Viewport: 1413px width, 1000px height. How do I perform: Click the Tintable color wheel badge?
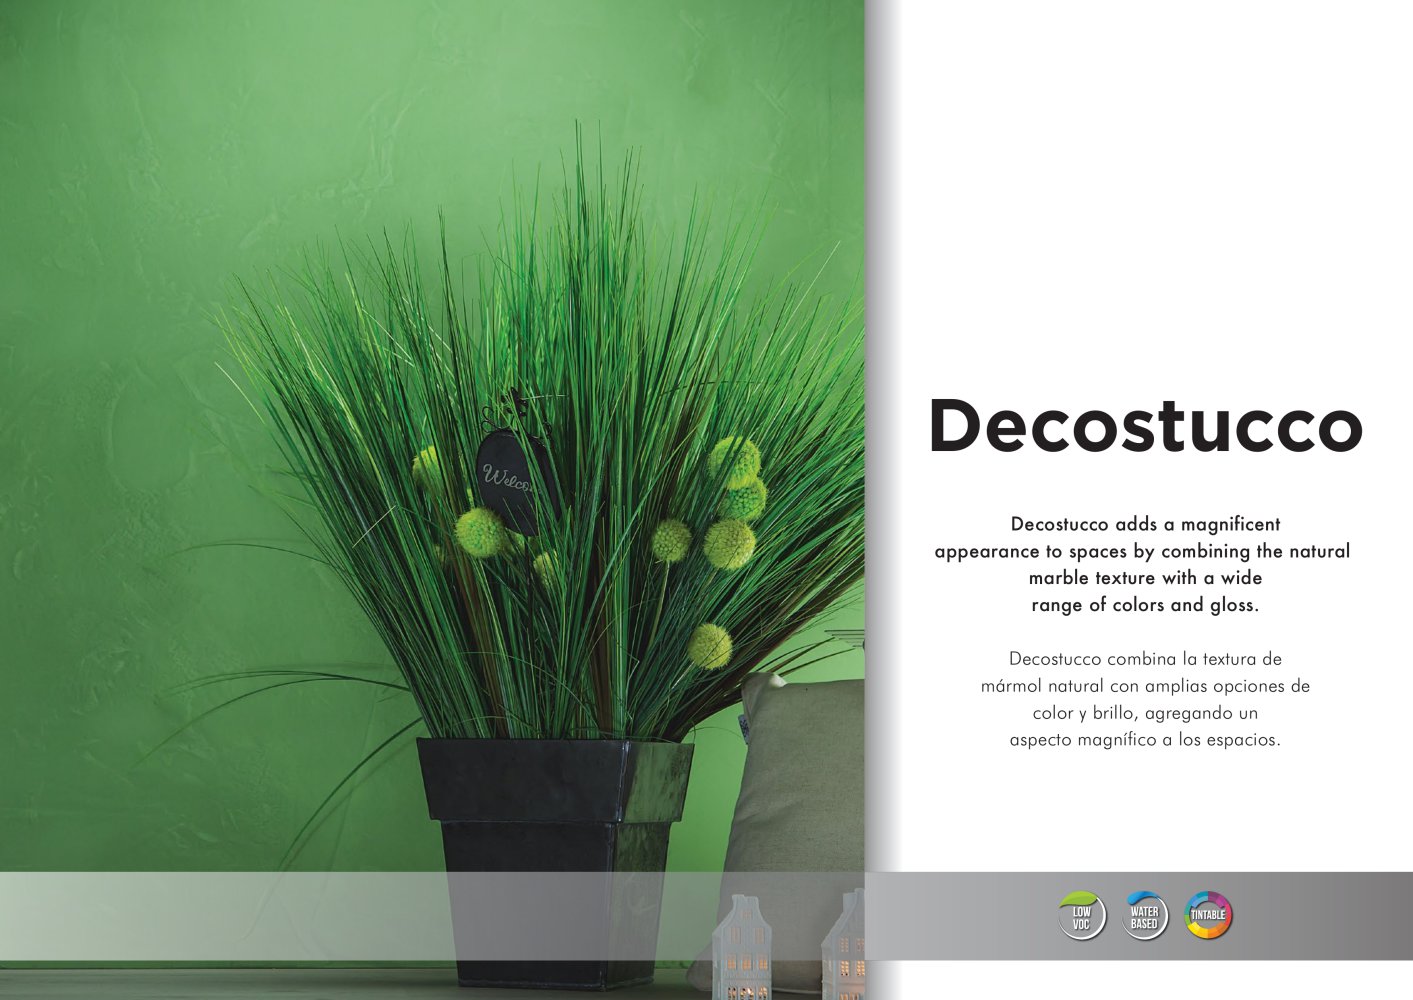(x=1208, y=916)
